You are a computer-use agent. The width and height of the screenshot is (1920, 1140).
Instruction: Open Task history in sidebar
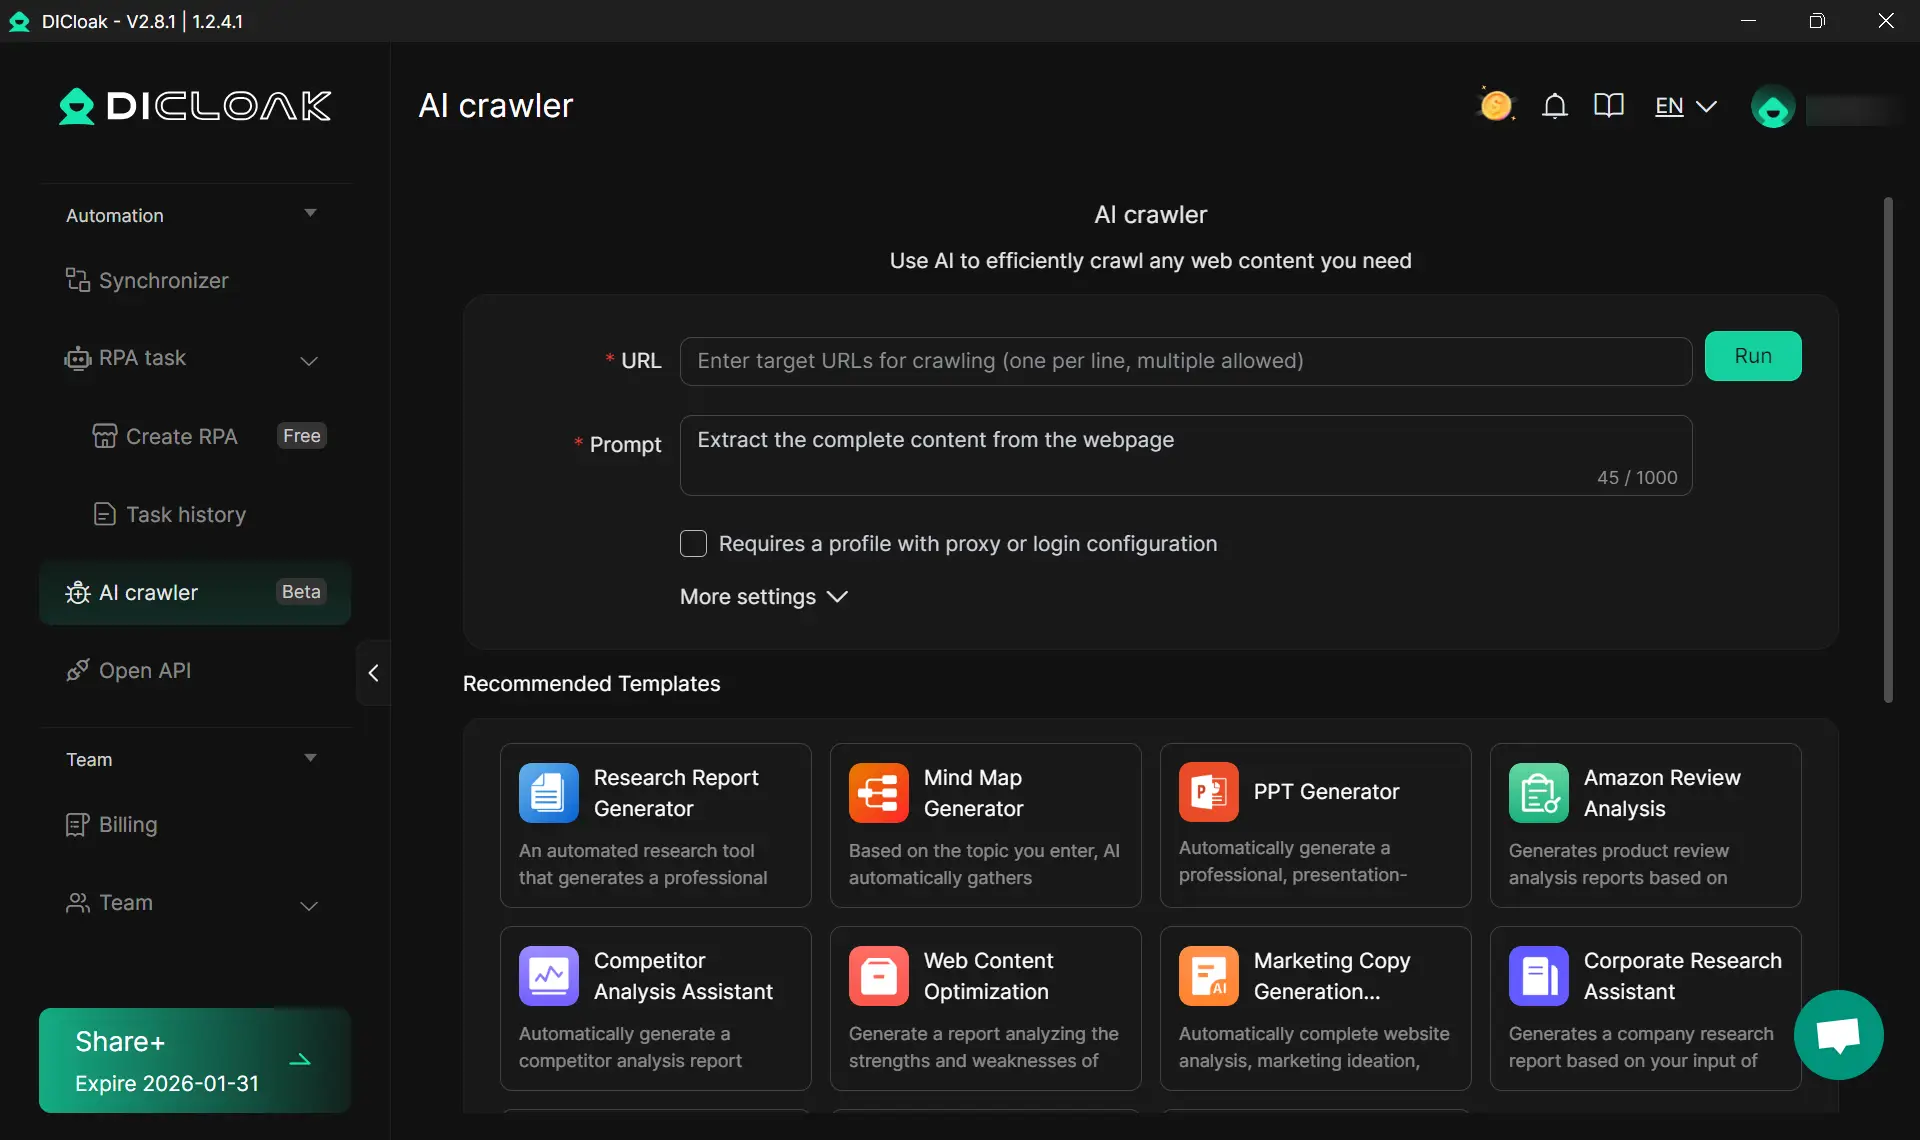coord(185,515)
